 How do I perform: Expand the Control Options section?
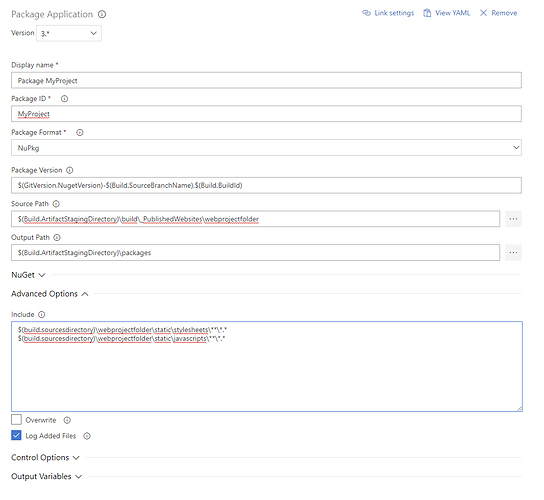click(45, 458)
